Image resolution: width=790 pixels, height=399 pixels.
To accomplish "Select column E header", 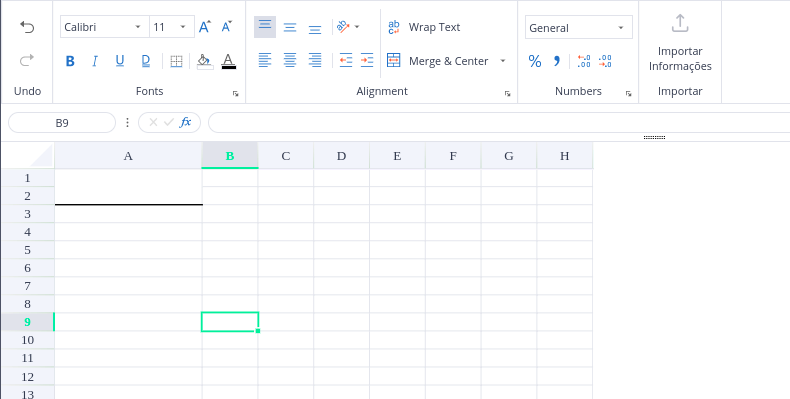I will [398, 156].
